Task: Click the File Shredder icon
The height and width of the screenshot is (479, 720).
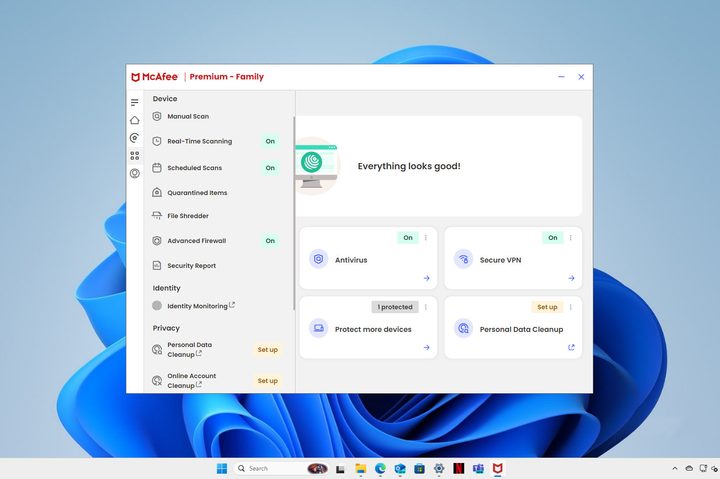Action: coord(157,215)
